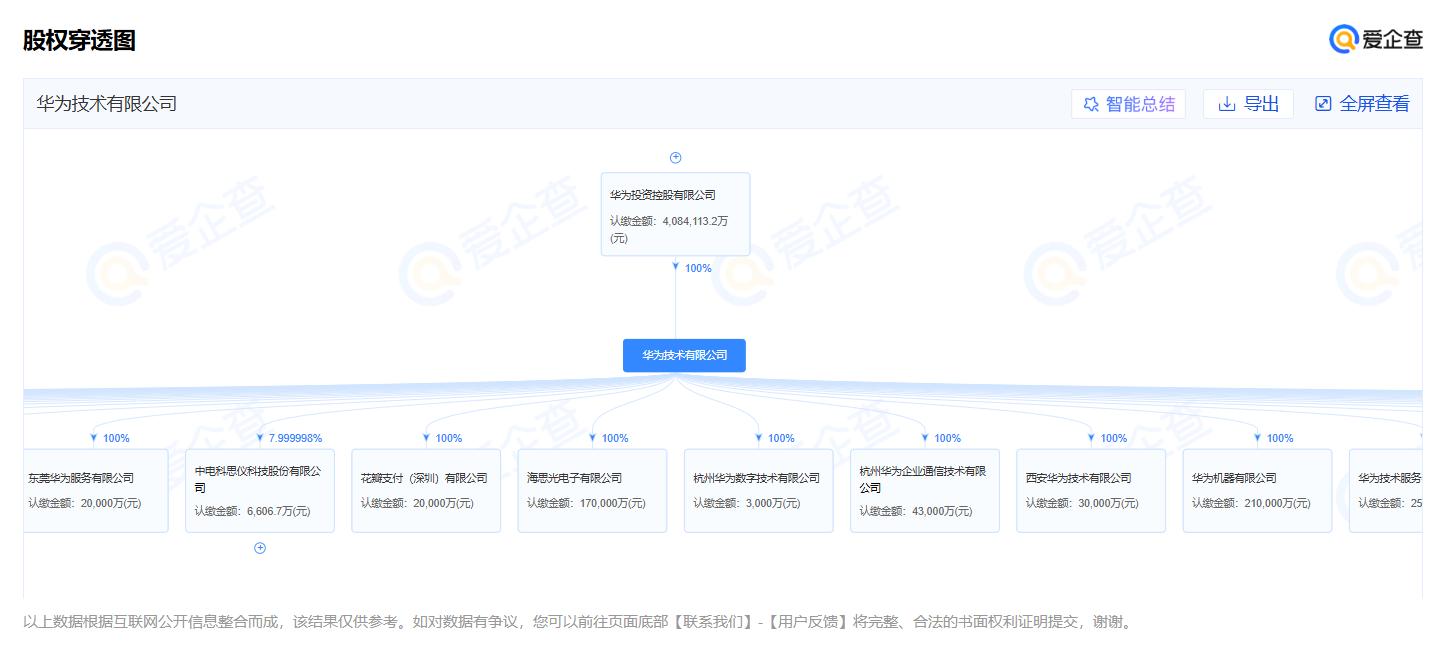Click 认缴金额 6,606.7万(元) value

(x=252, y=511)
